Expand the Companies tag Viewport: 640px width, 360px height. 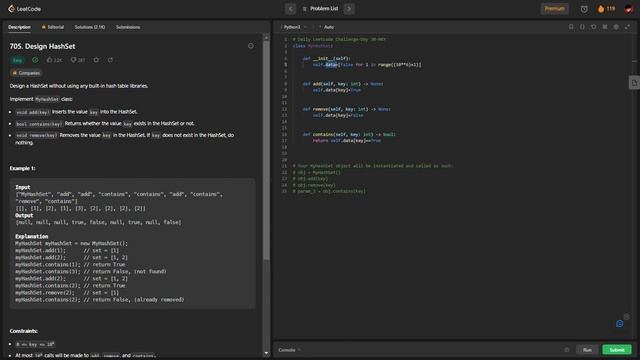pos(26,73)
